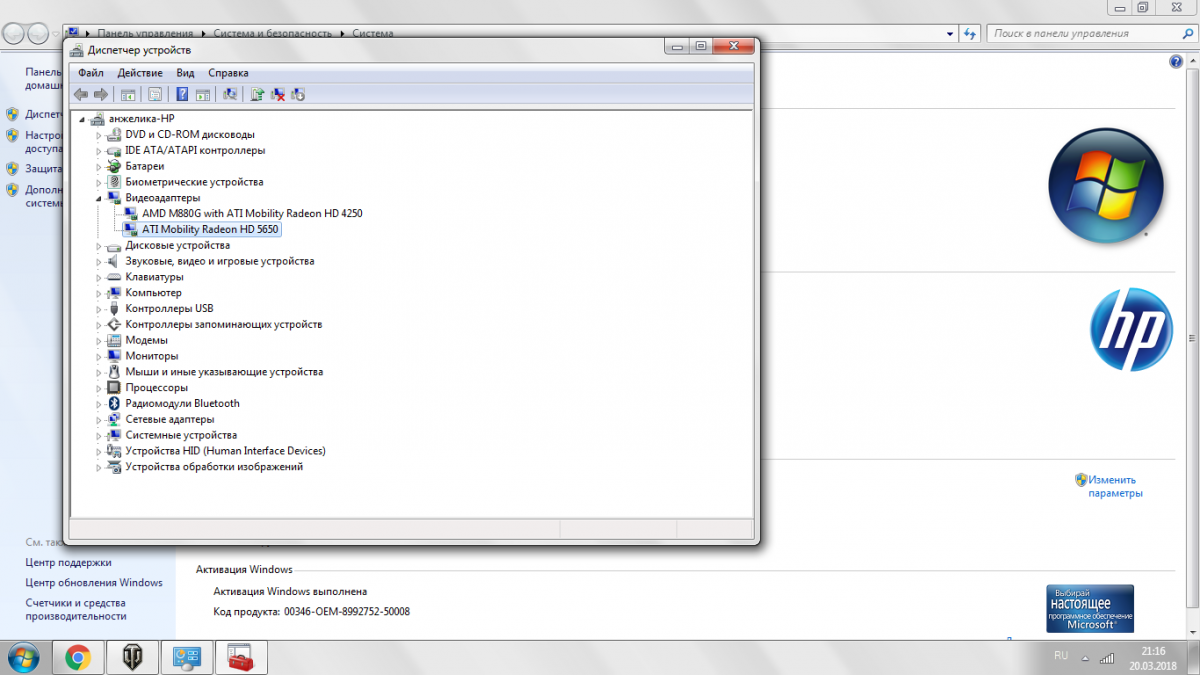Collapse the Видеоадаптеры category
The image size is (1200, 675).
coord(99,198)
